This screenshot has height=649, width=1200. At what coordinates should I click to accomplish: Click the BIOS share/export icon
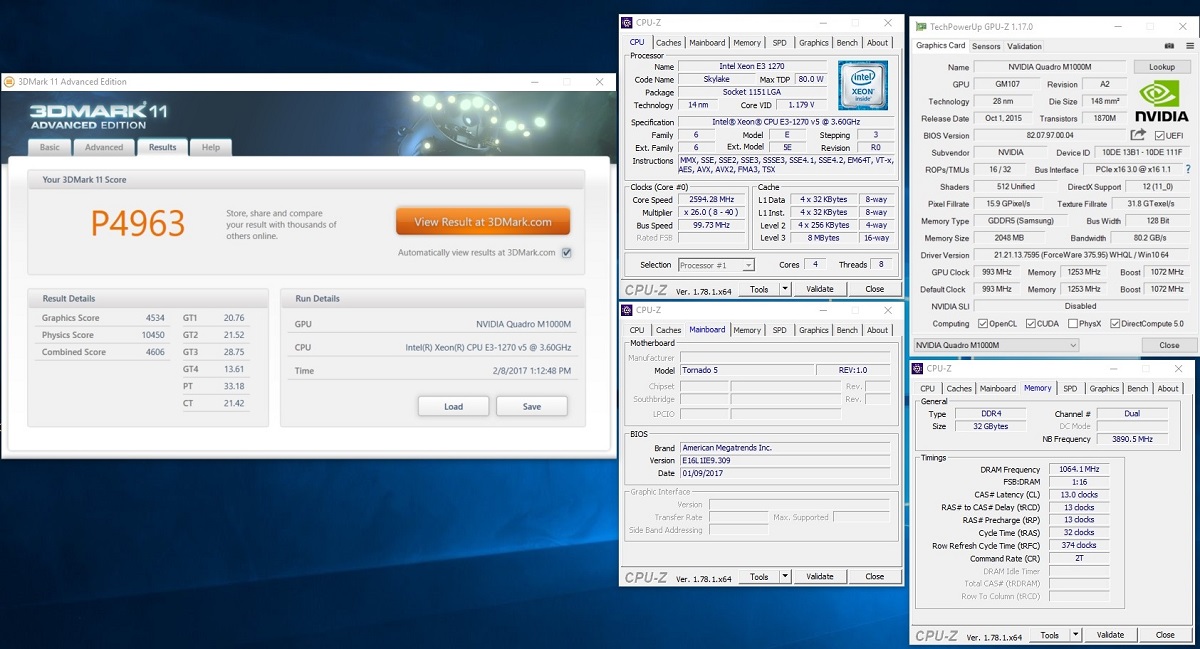[x=1138, y=135]
